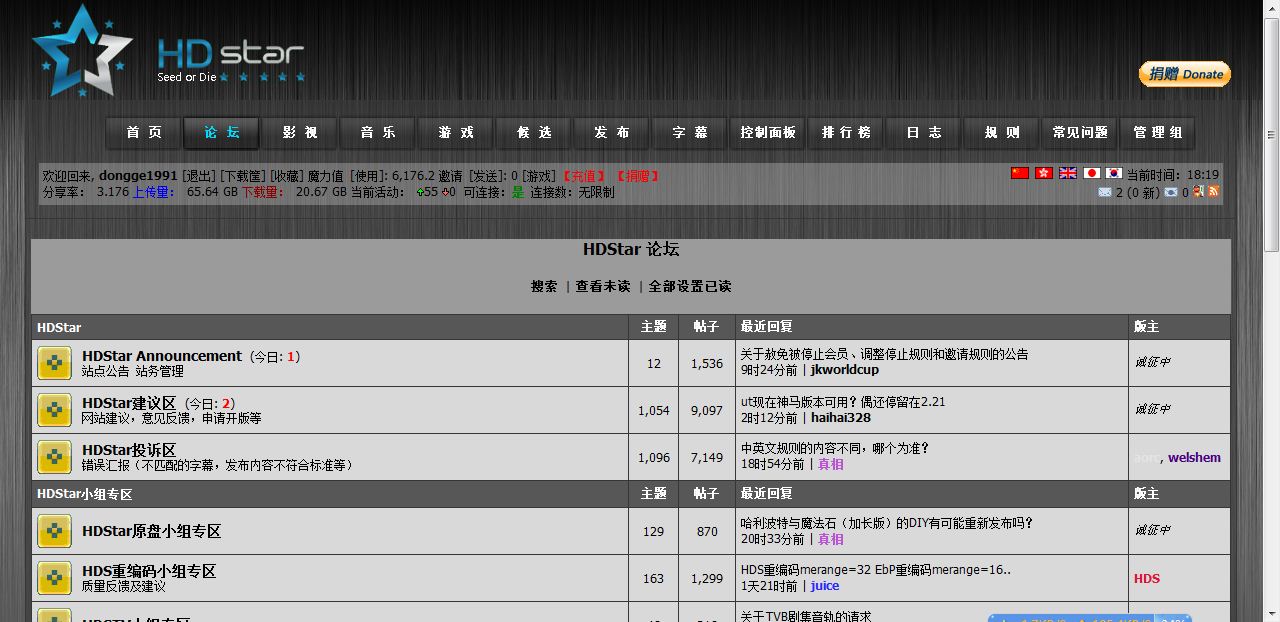Open the RSS feed icon
Viewport: 1280px width, 622px height.
click(x=1214, y=192)
